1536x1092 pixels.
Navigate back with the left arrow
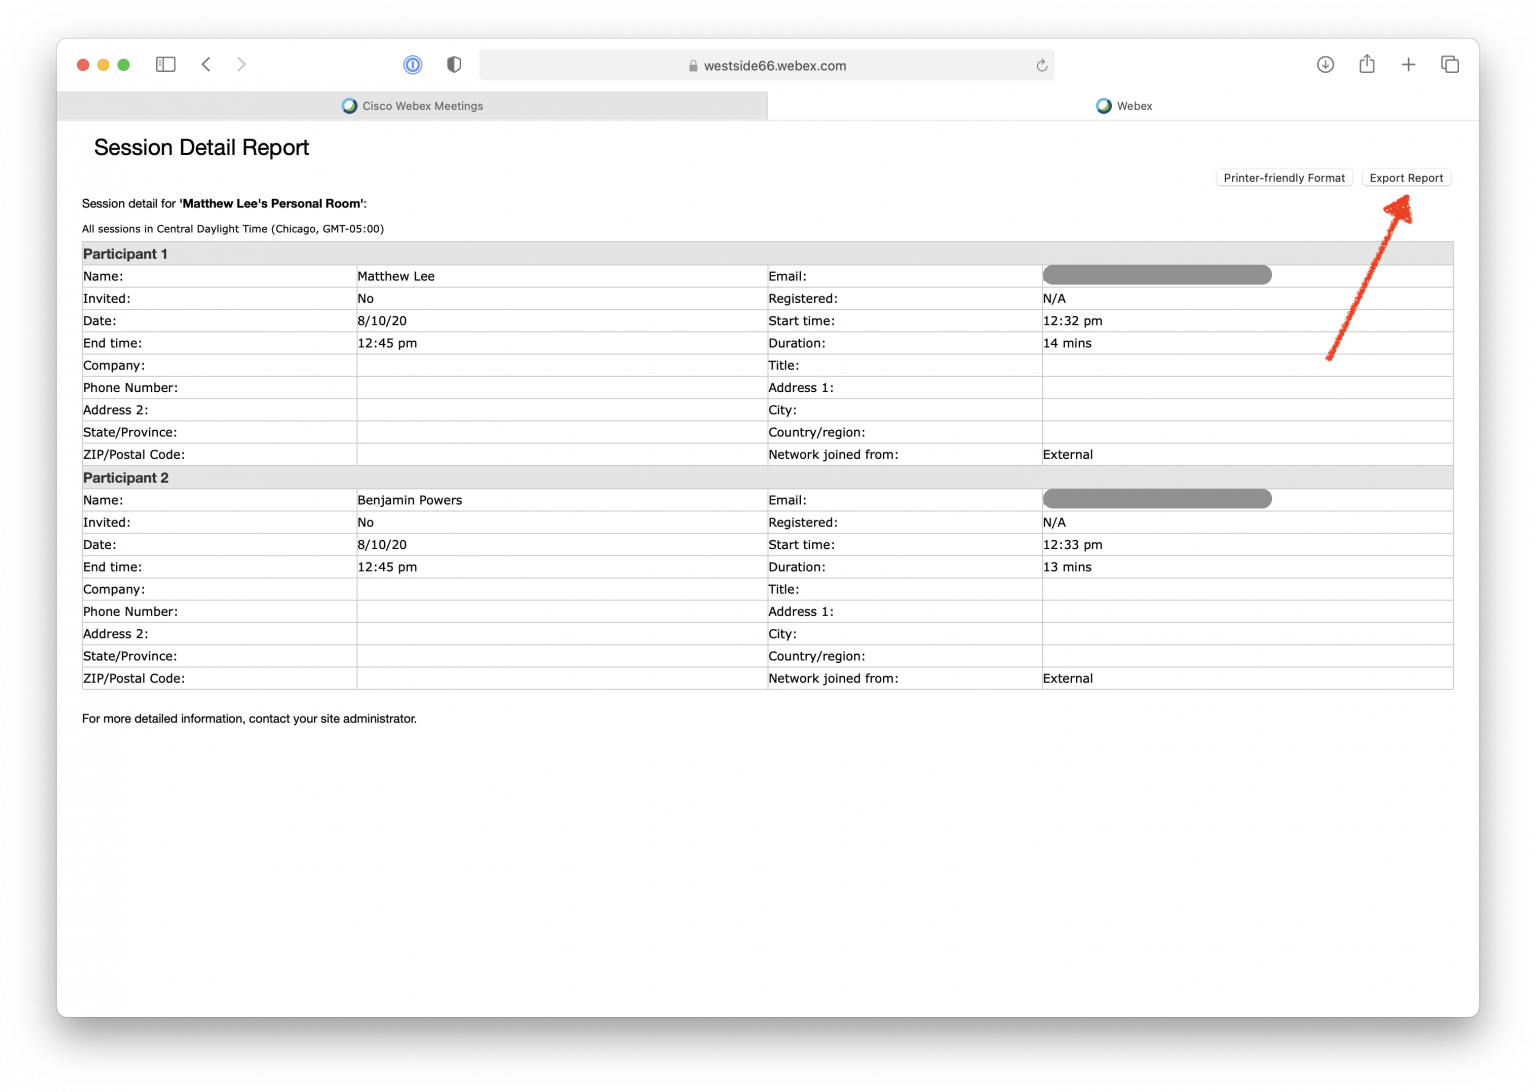206,64
